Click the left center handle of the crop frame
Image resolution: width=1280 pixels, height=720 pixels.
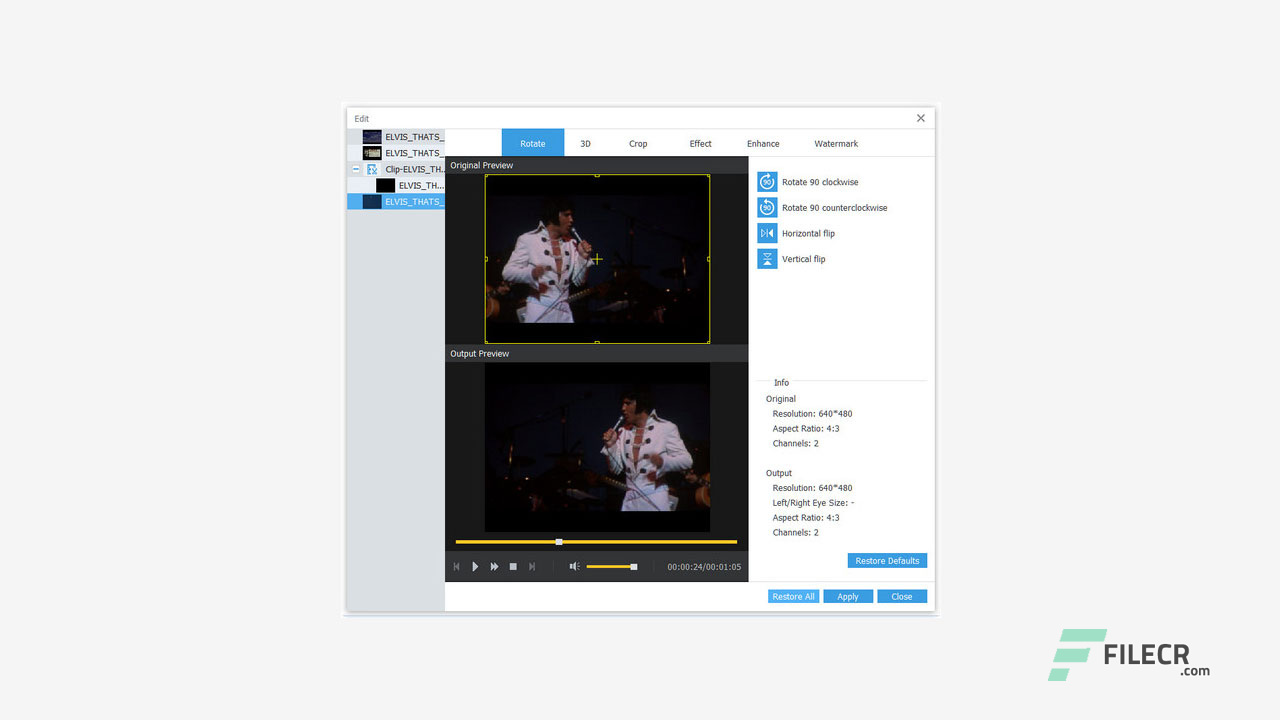point(486,259)
